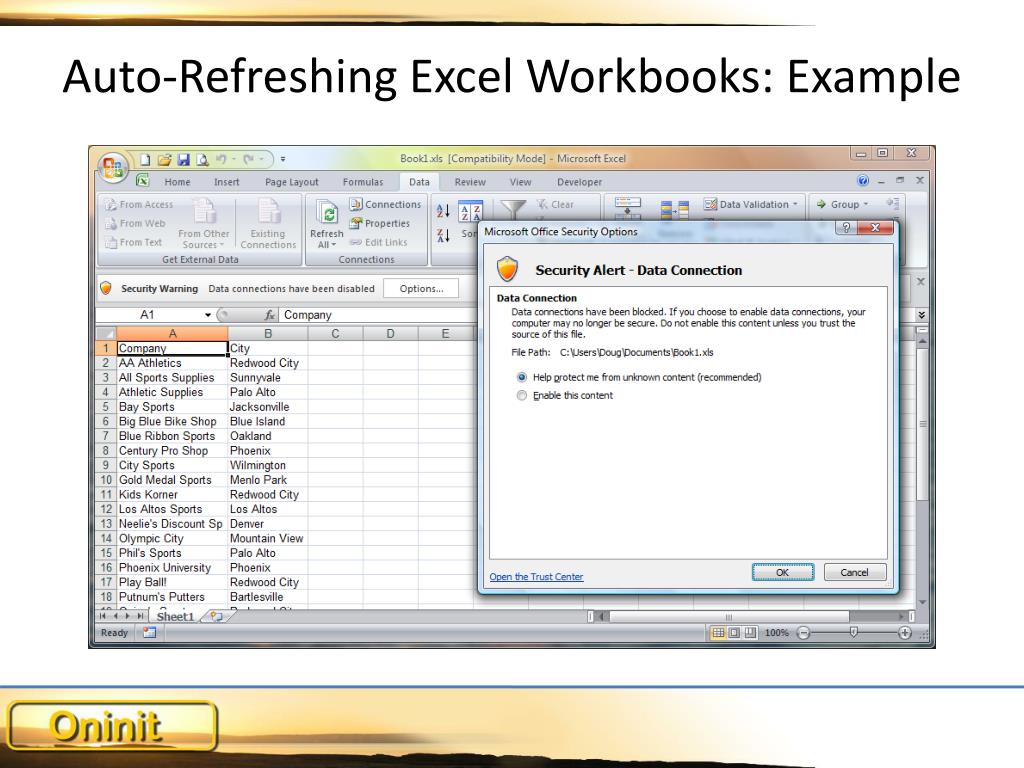Click the Redo arrow icon

(249, 159)
